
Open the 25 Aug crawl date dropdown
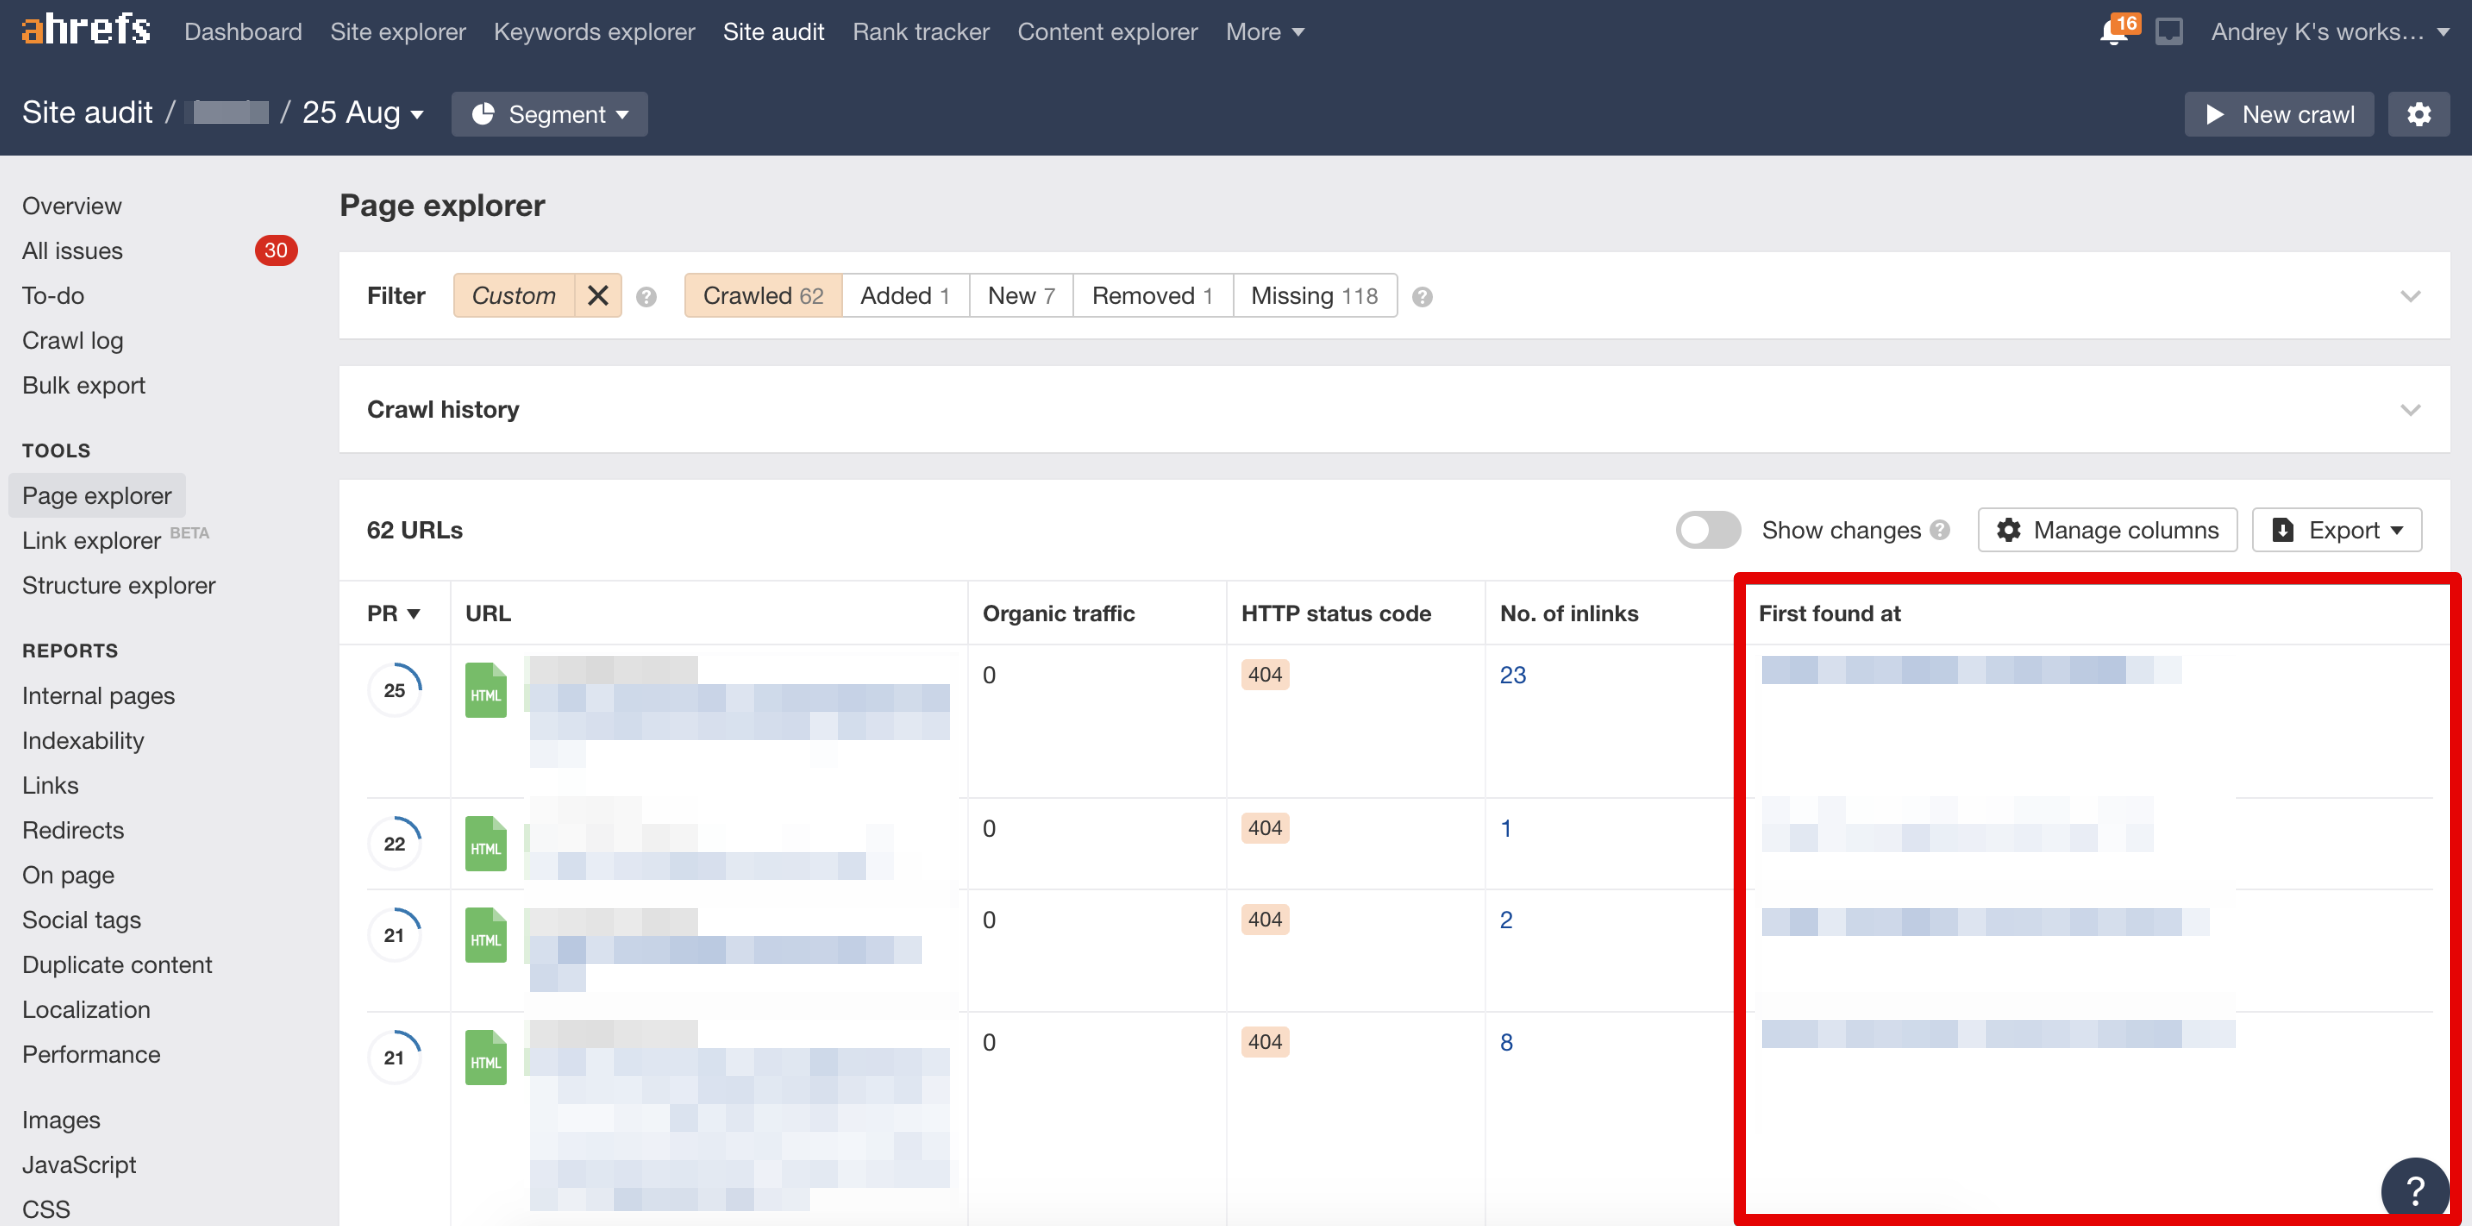coord(363,113)
